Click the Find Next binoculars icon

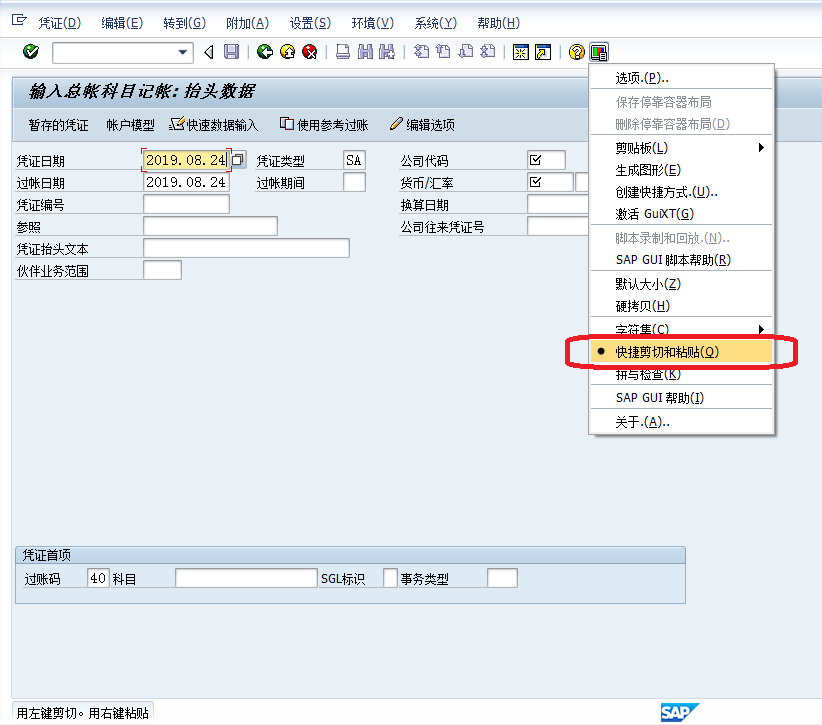click(387, 51)
